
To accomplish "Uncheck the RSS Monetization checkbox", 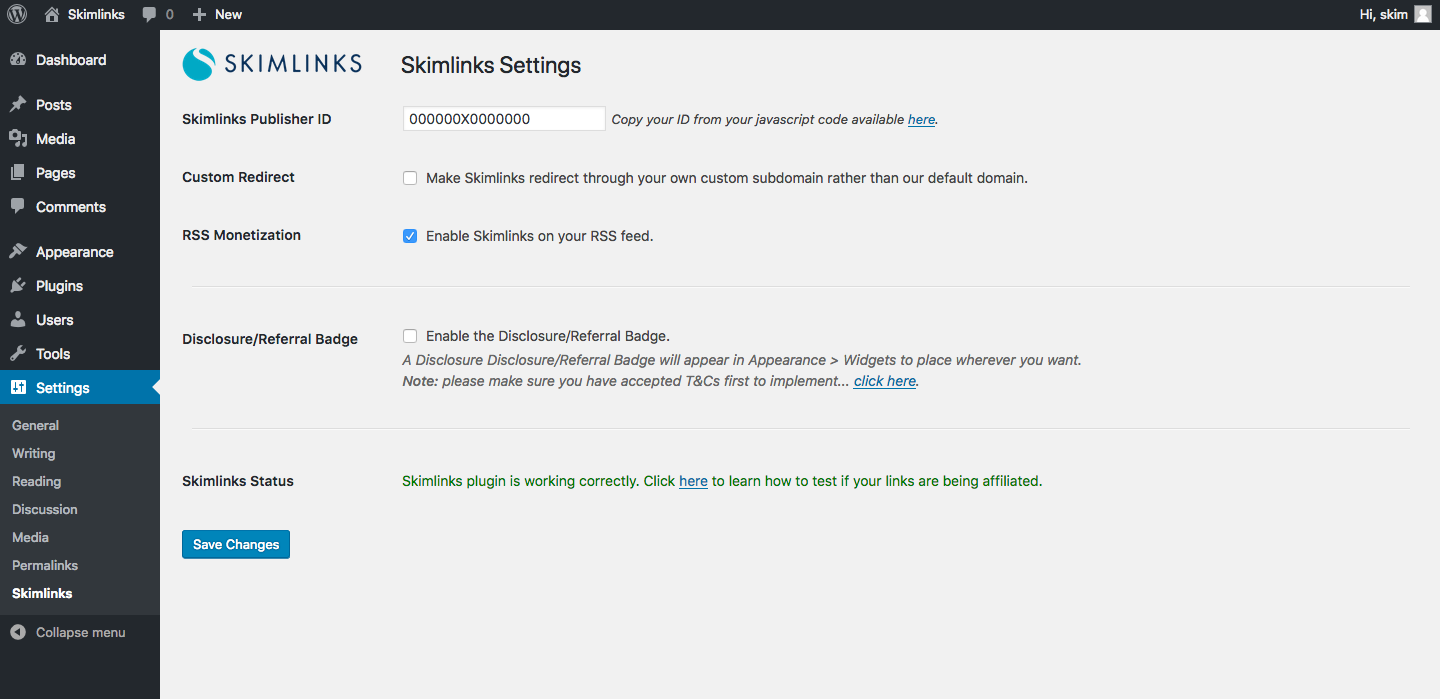I will point(410,236).
